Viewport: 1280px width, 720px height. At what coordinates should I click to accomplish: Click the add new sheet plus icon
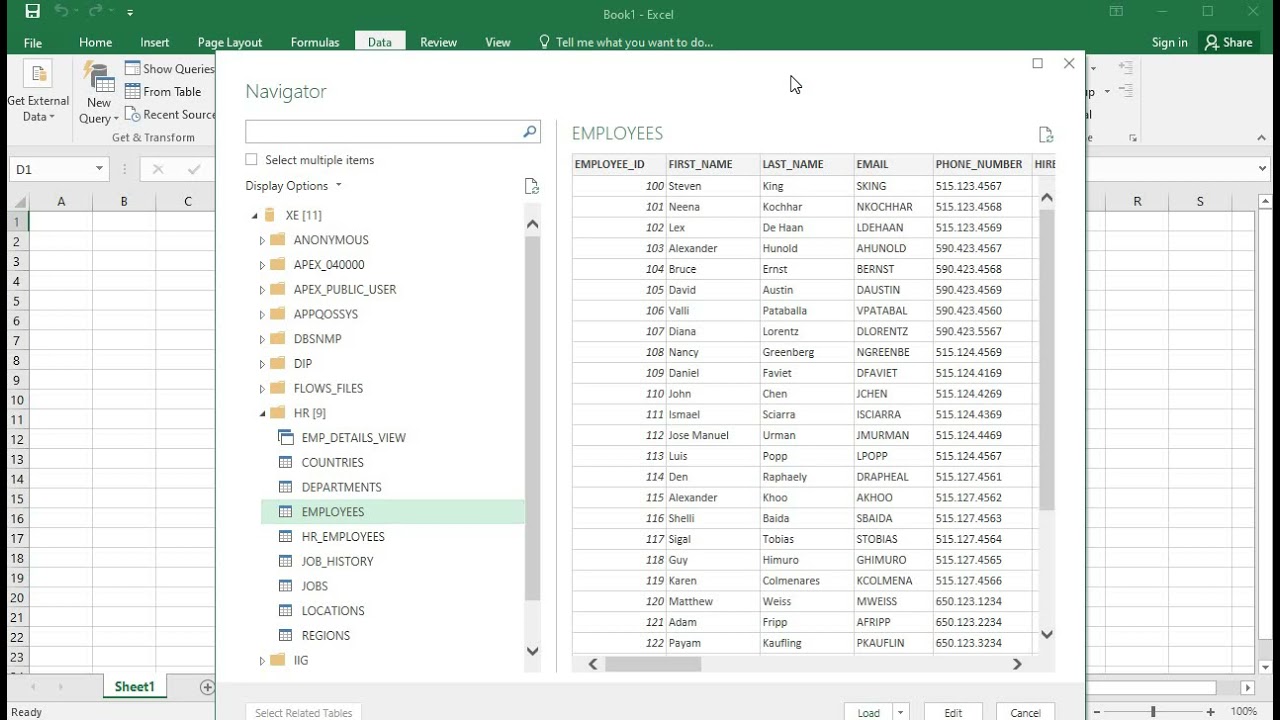pyautogui.click(x=207, y=687)
